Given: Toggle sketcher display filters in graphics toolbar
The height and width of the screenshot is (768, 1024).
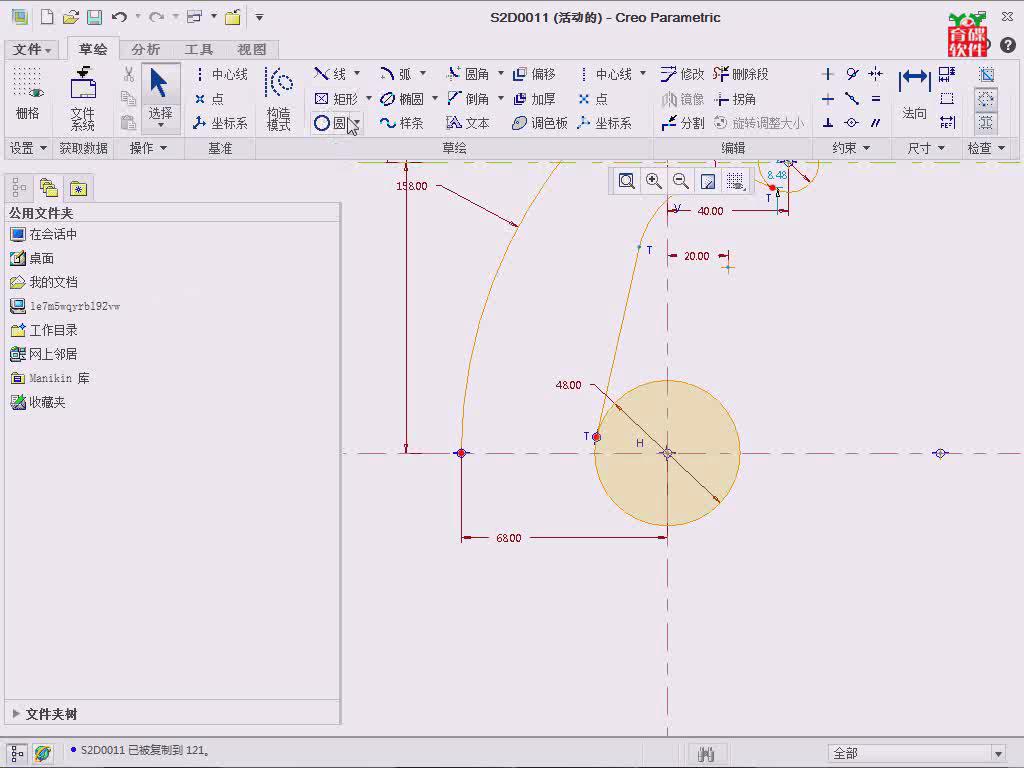Looking at the screenshot, I should pyautogui.click(x=735, y=181).
